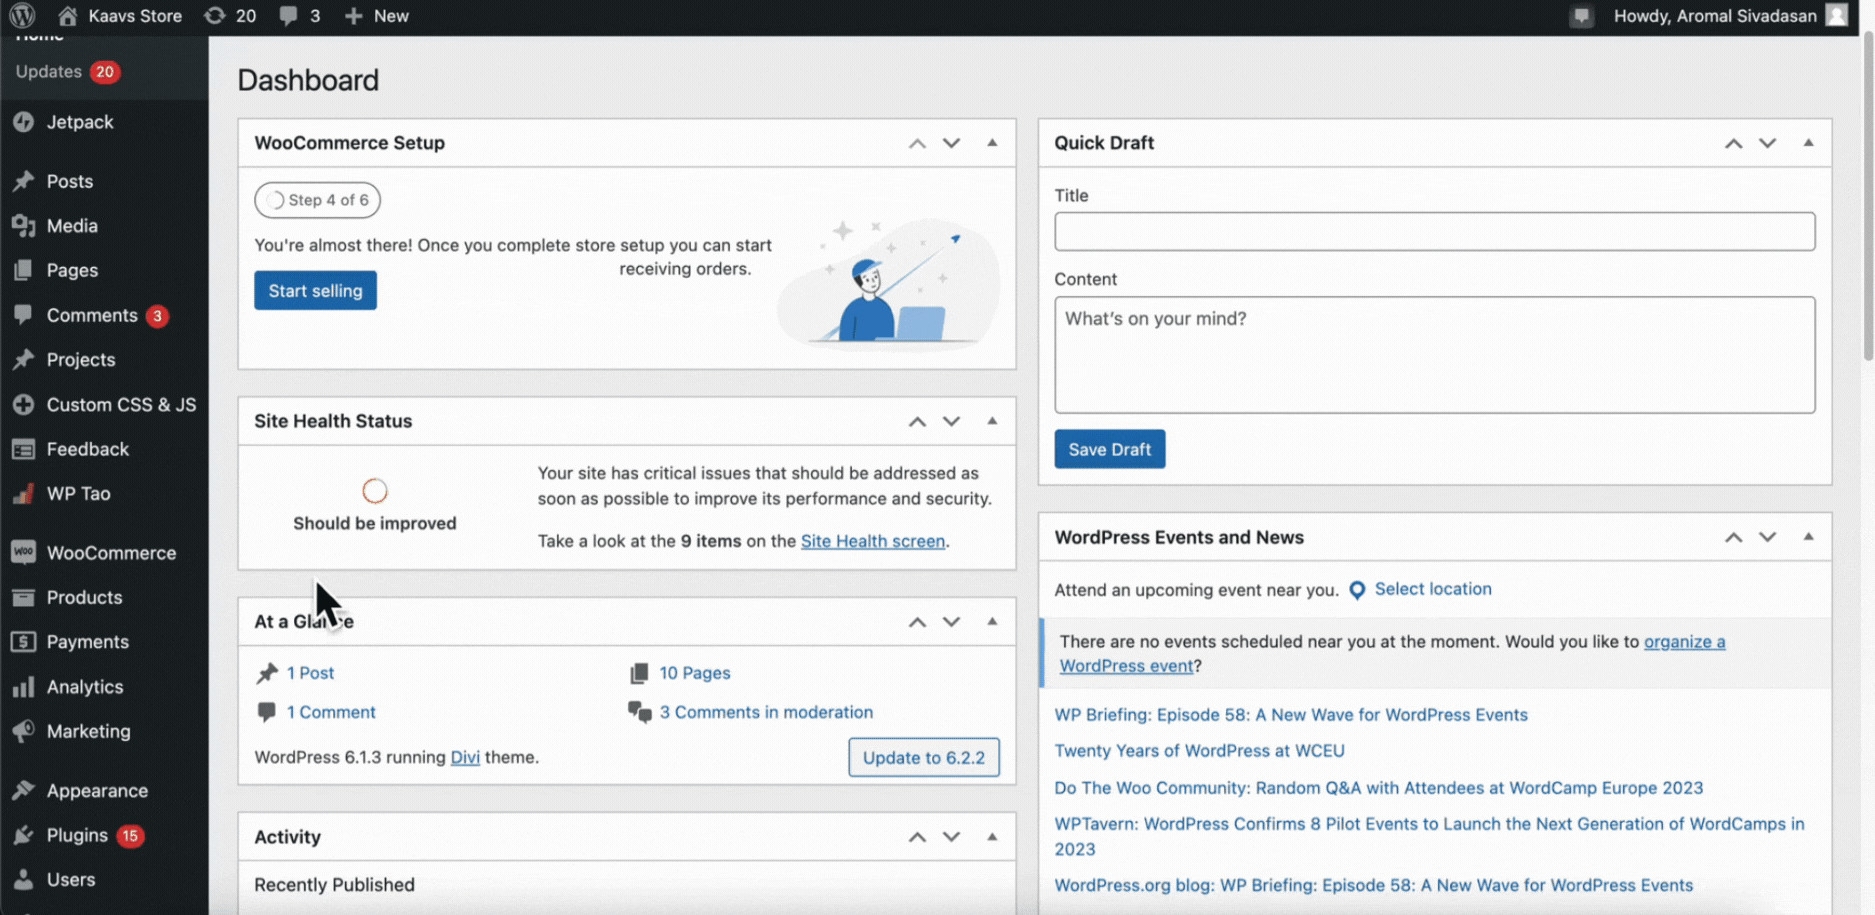Open Twenty Years of WordPress at WCEU
1875x915 pixels.
point(1199,750)
